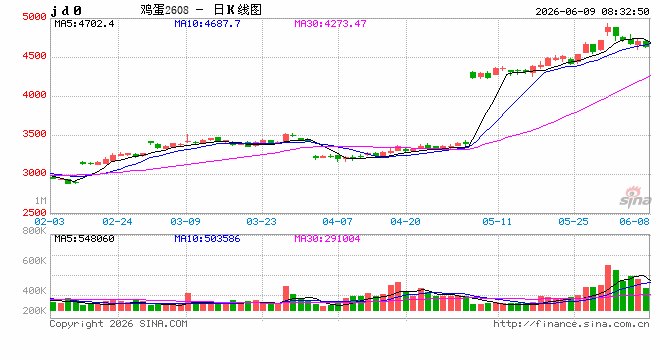Image resolution: width=660 pixels, height=360 pixels.
Task: Click the 600K volume axis label
Action: [34, 261]
